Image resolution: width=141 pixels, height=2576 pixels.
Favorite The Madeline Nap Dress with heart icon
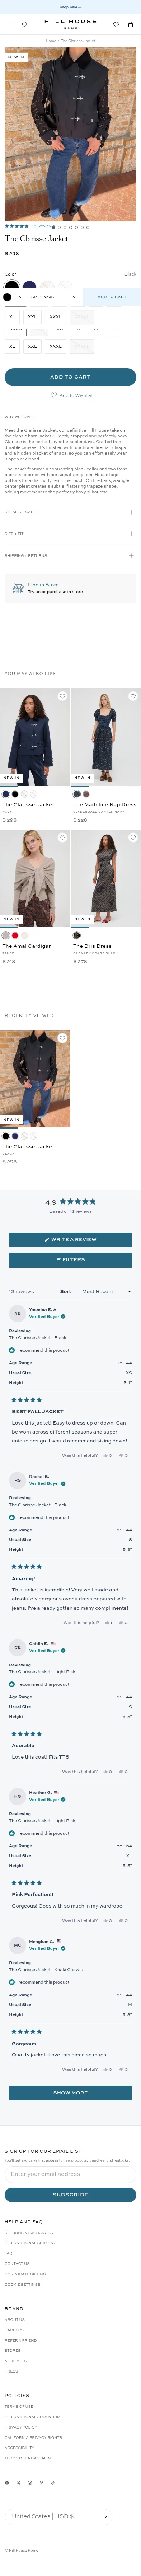[x=133, y=696]
